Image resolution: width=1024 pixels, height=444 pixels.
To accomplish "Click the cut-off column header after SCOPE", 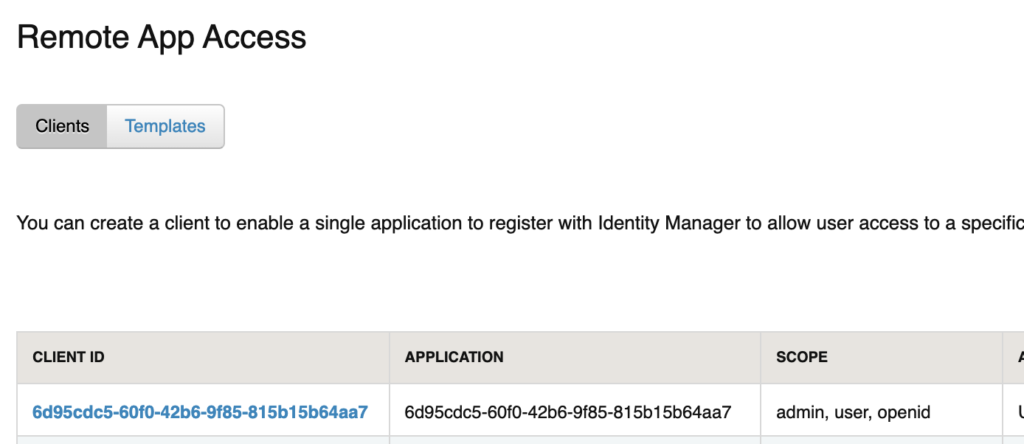I will click(x=1015, y=357).
